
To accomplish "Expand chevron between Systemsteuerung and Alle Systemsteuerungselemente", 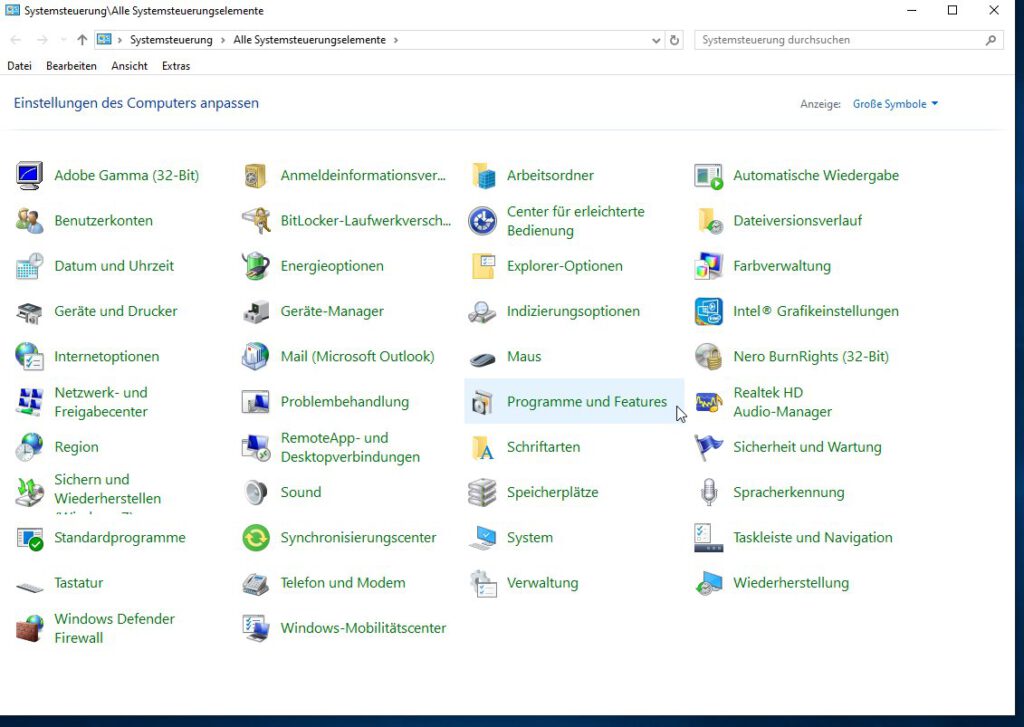I will tap(223, 40).
